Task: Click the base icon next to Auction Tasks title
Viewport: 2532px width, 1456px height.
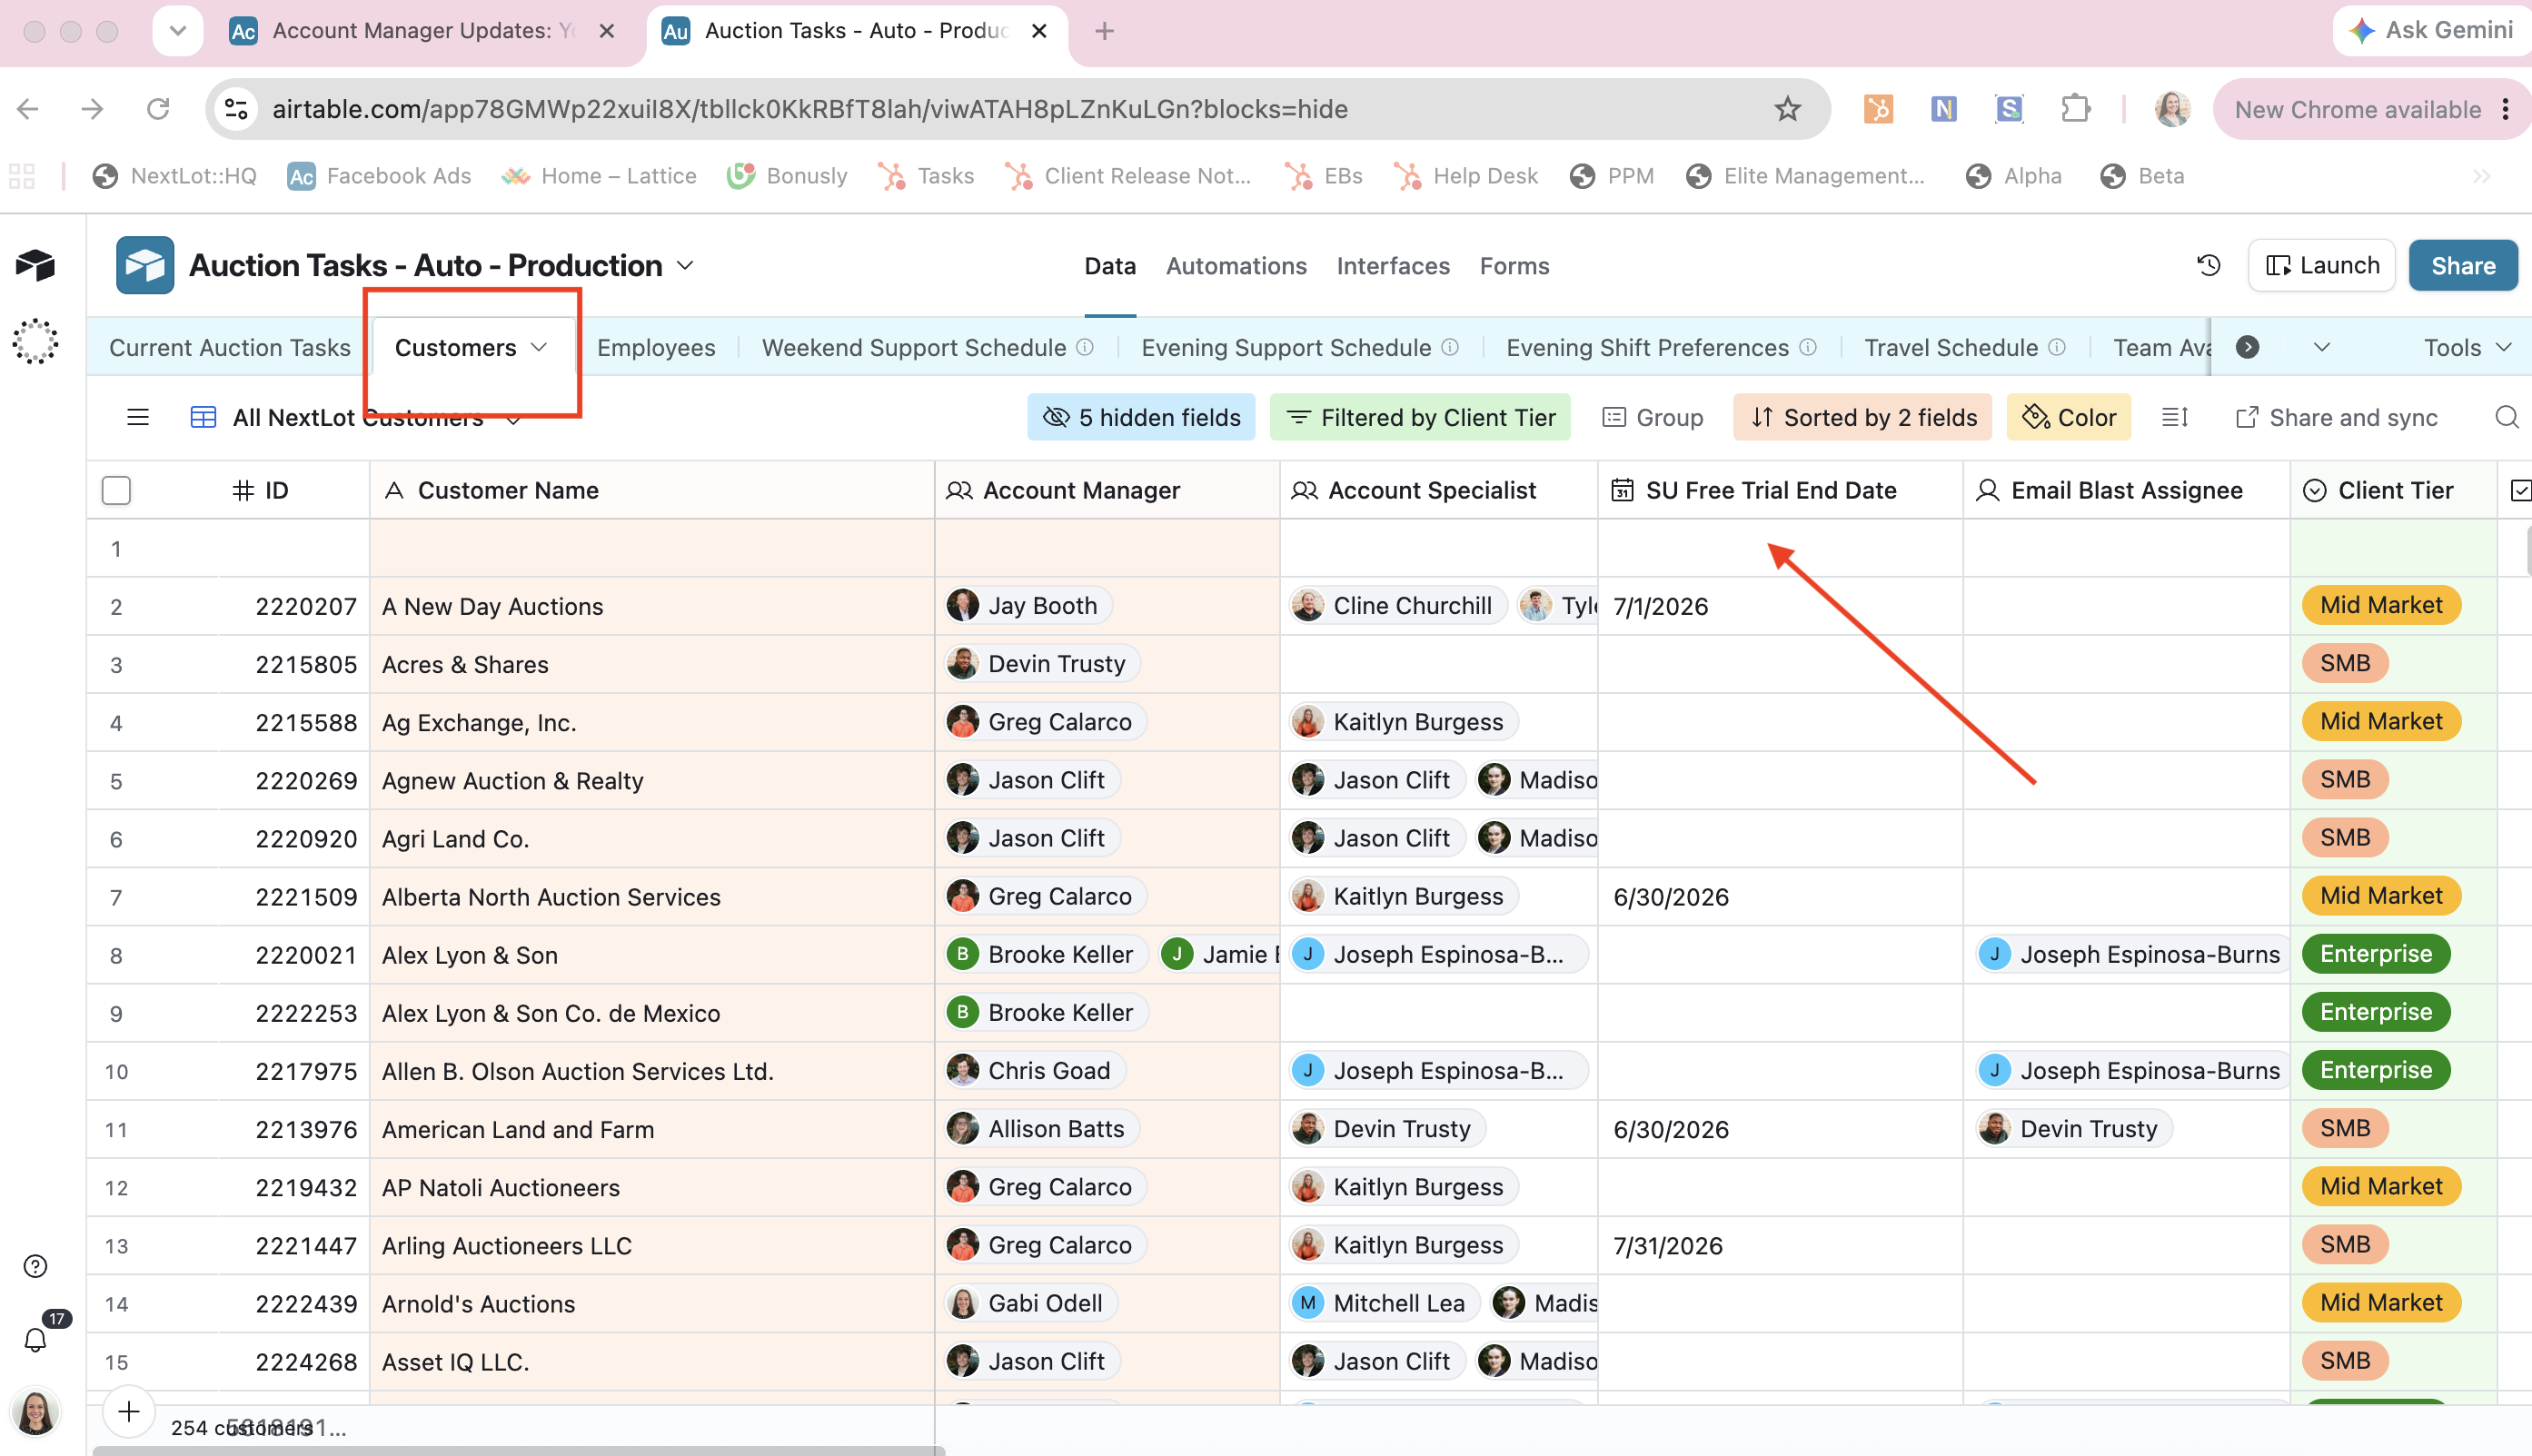Action: click(145, 265)
